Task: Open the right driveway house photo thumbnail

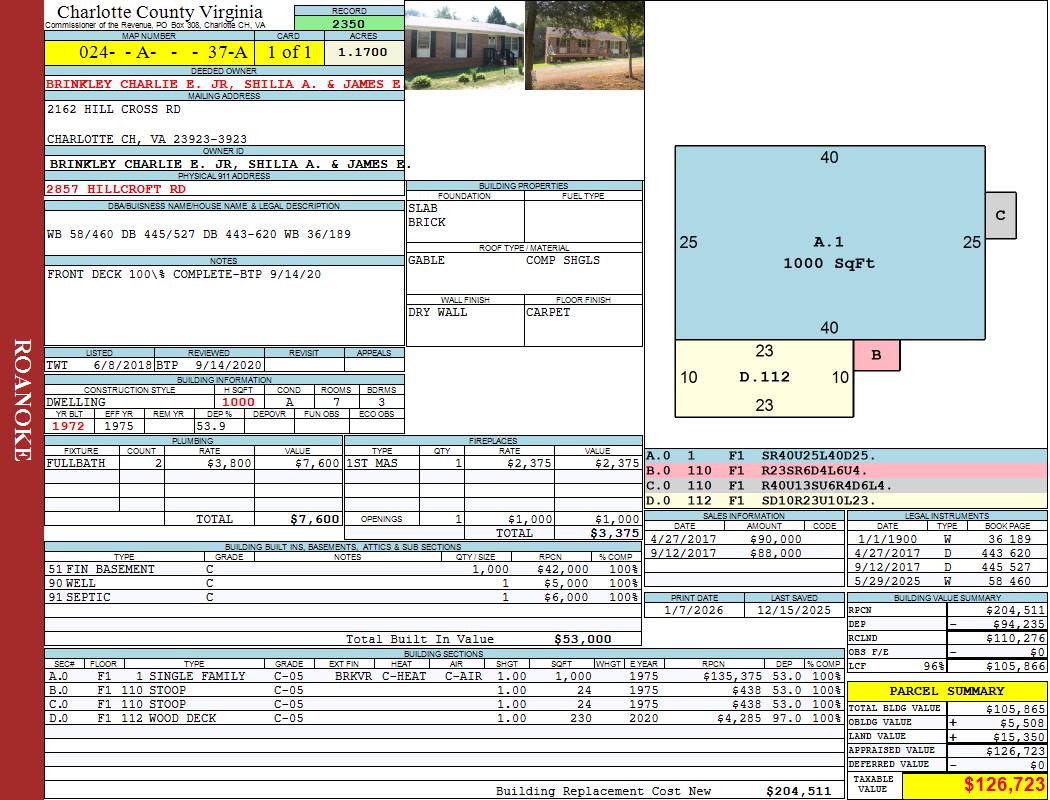Action: pos(584,45)
